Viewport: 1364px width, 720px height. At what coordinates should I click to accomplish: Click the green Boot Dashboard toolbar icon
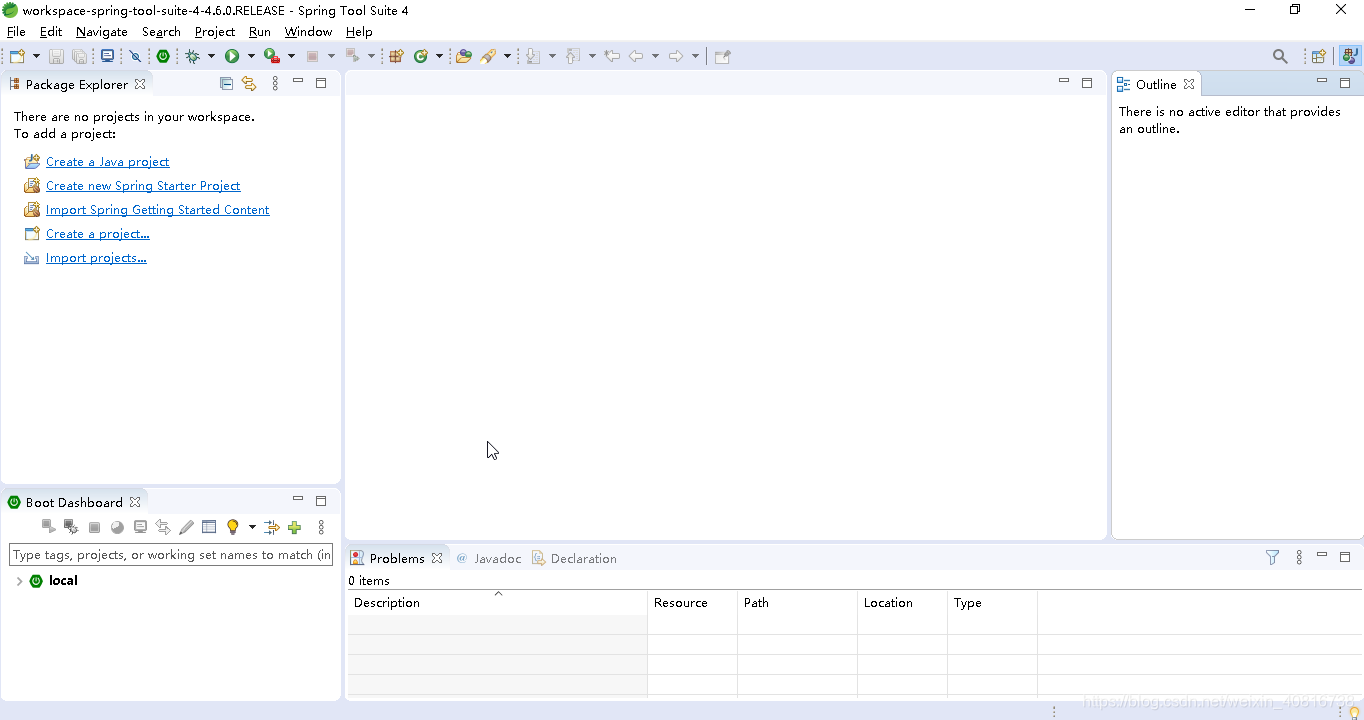click(x=163, y=56)
